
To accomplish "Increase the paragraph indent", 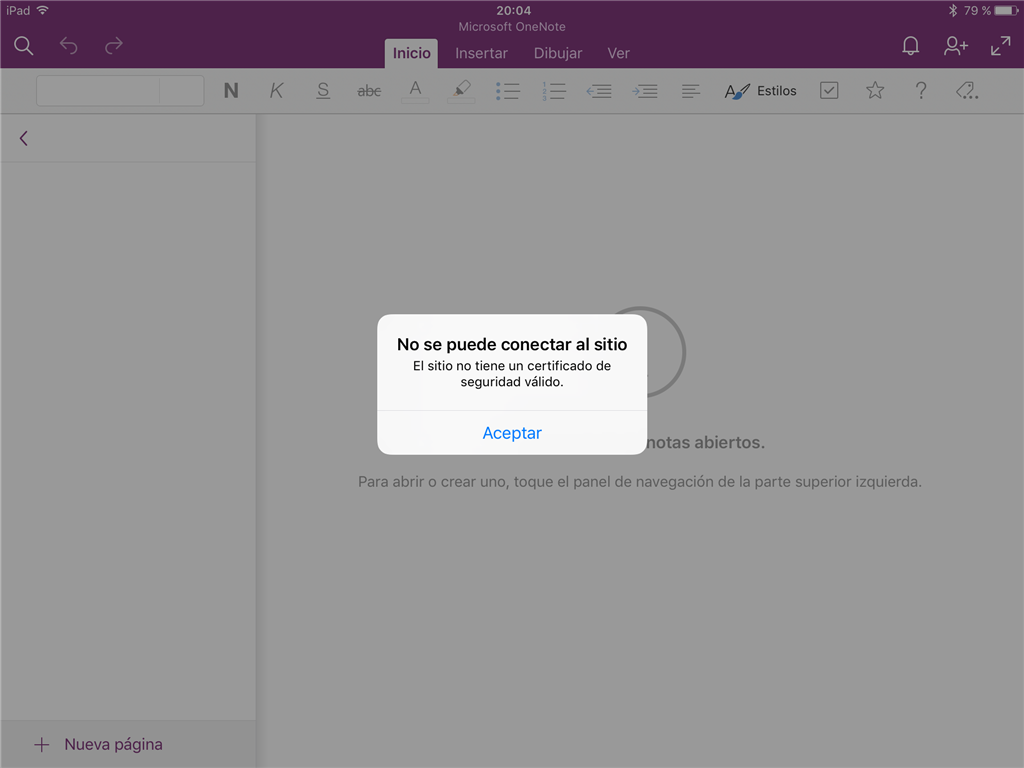I will pyautogui.click(x=645, y=91).
